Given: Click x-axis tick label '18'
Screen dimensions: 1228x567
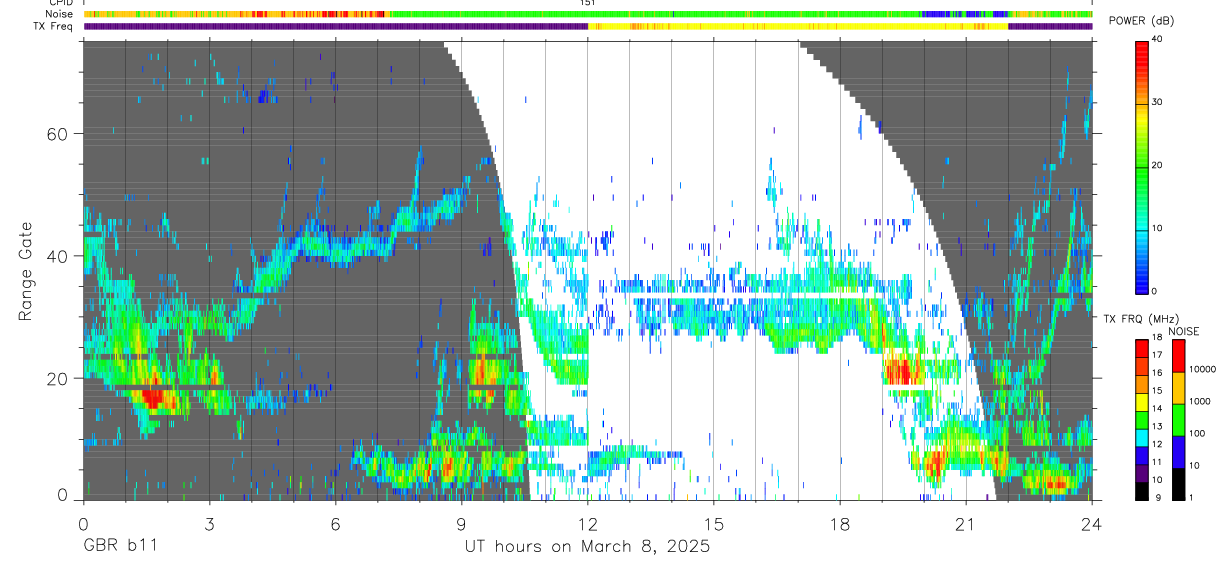Looking at the screenshot, I should click(840, 523).
